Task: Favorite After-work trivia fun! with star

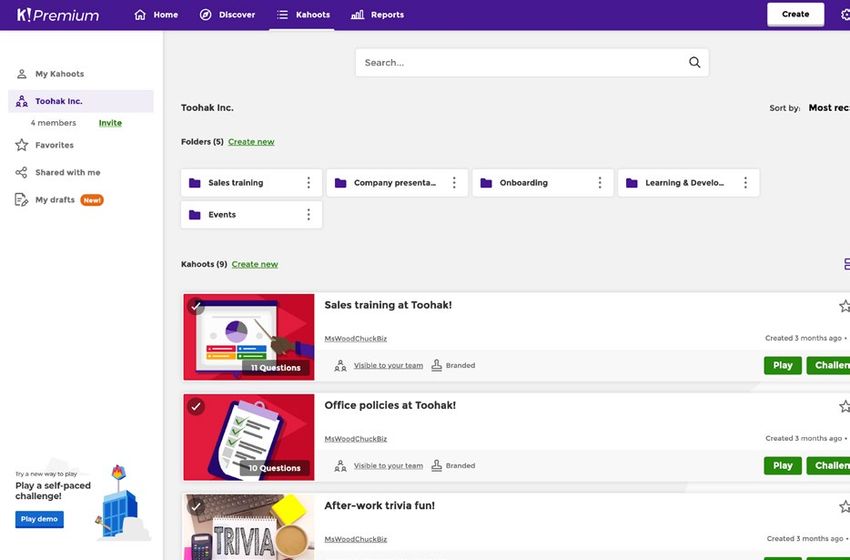Action: 845,507
